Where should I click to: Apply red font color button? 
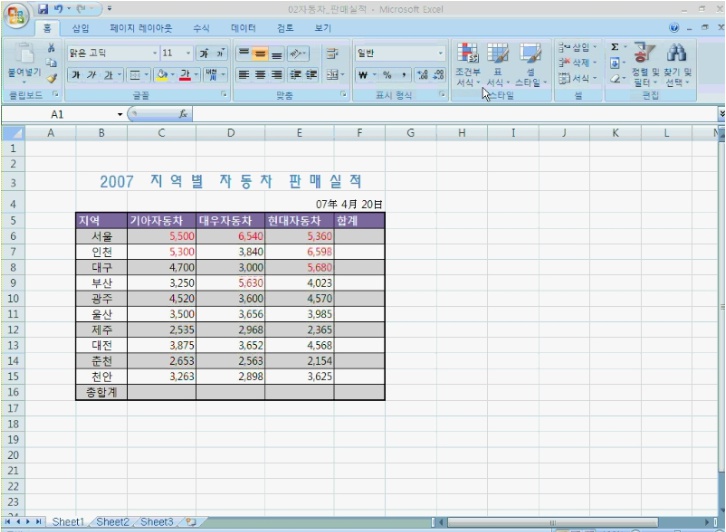pyautogui.click(x=185, y=75)
